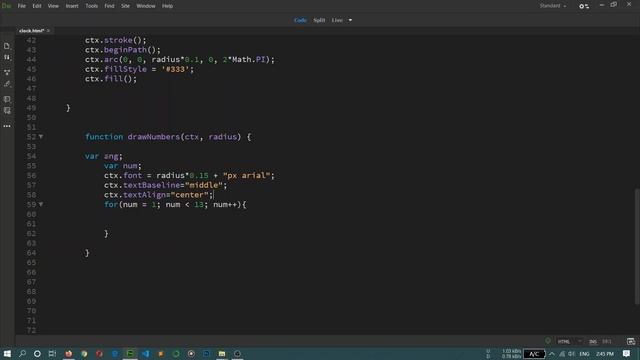This screenshot has width=640, height=360.
Task: Click the 'px arial' string on line 56
Action: click(247, 176)
